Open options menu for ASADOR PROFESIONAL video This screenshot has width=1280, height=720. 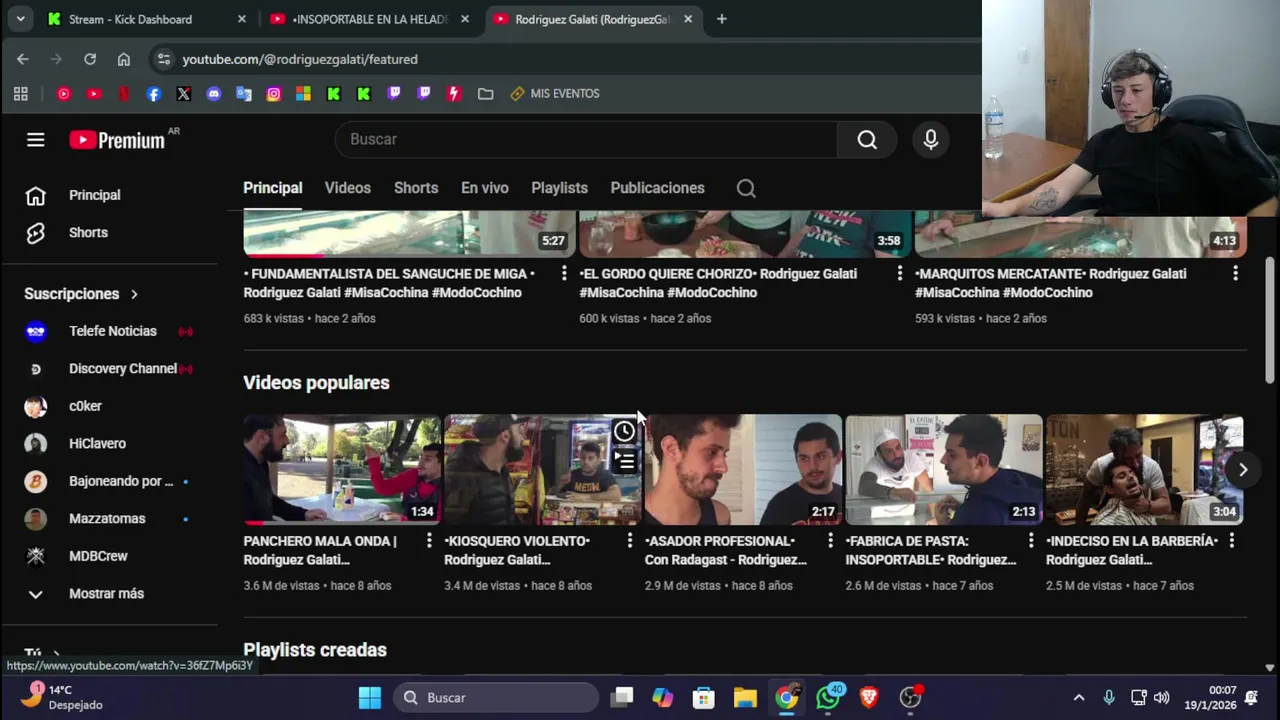pyautogui.click(x=830, y=541)
